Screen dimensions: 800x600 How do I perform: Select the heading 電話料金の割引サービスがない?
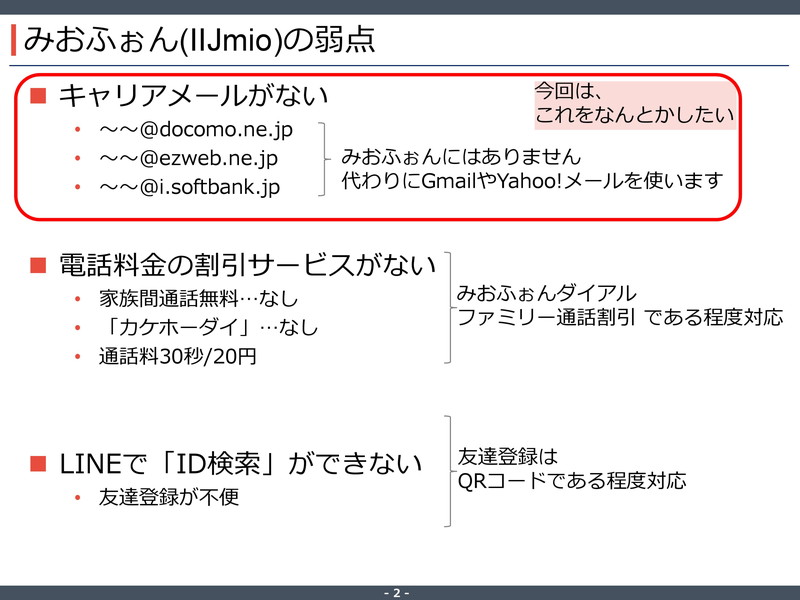point(247,265)
